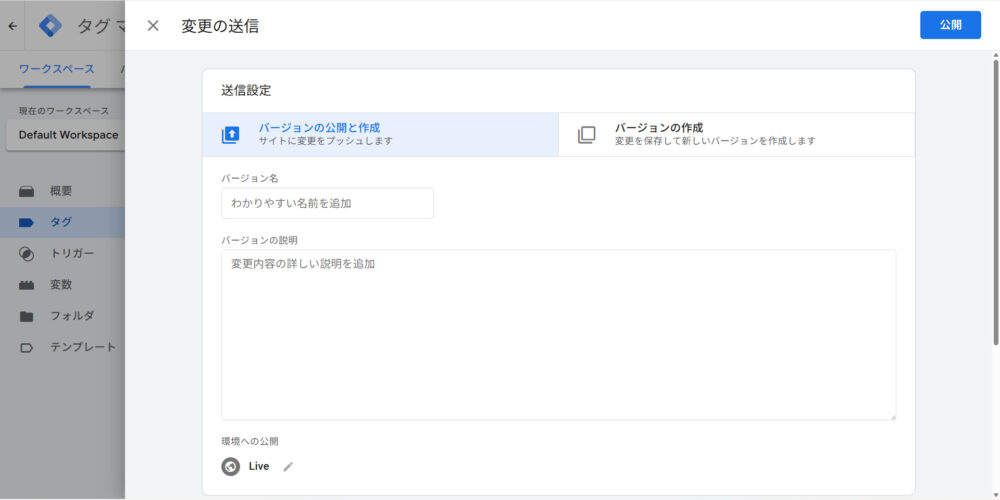Click the 概要 briefcase icon in sidebar
This screenshot has width=1000, height=500.
(x=27, y=191)
